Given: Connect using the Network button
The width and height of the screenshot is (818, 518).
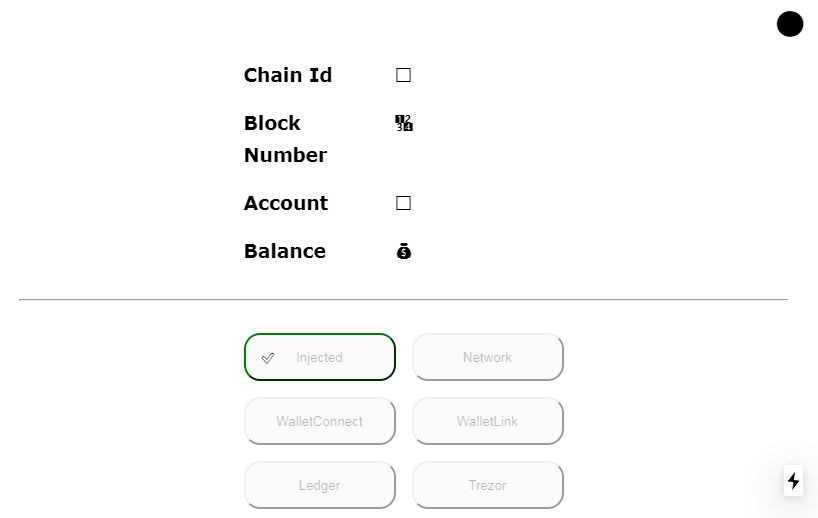Looking at the screenshot, I should 488,357.
